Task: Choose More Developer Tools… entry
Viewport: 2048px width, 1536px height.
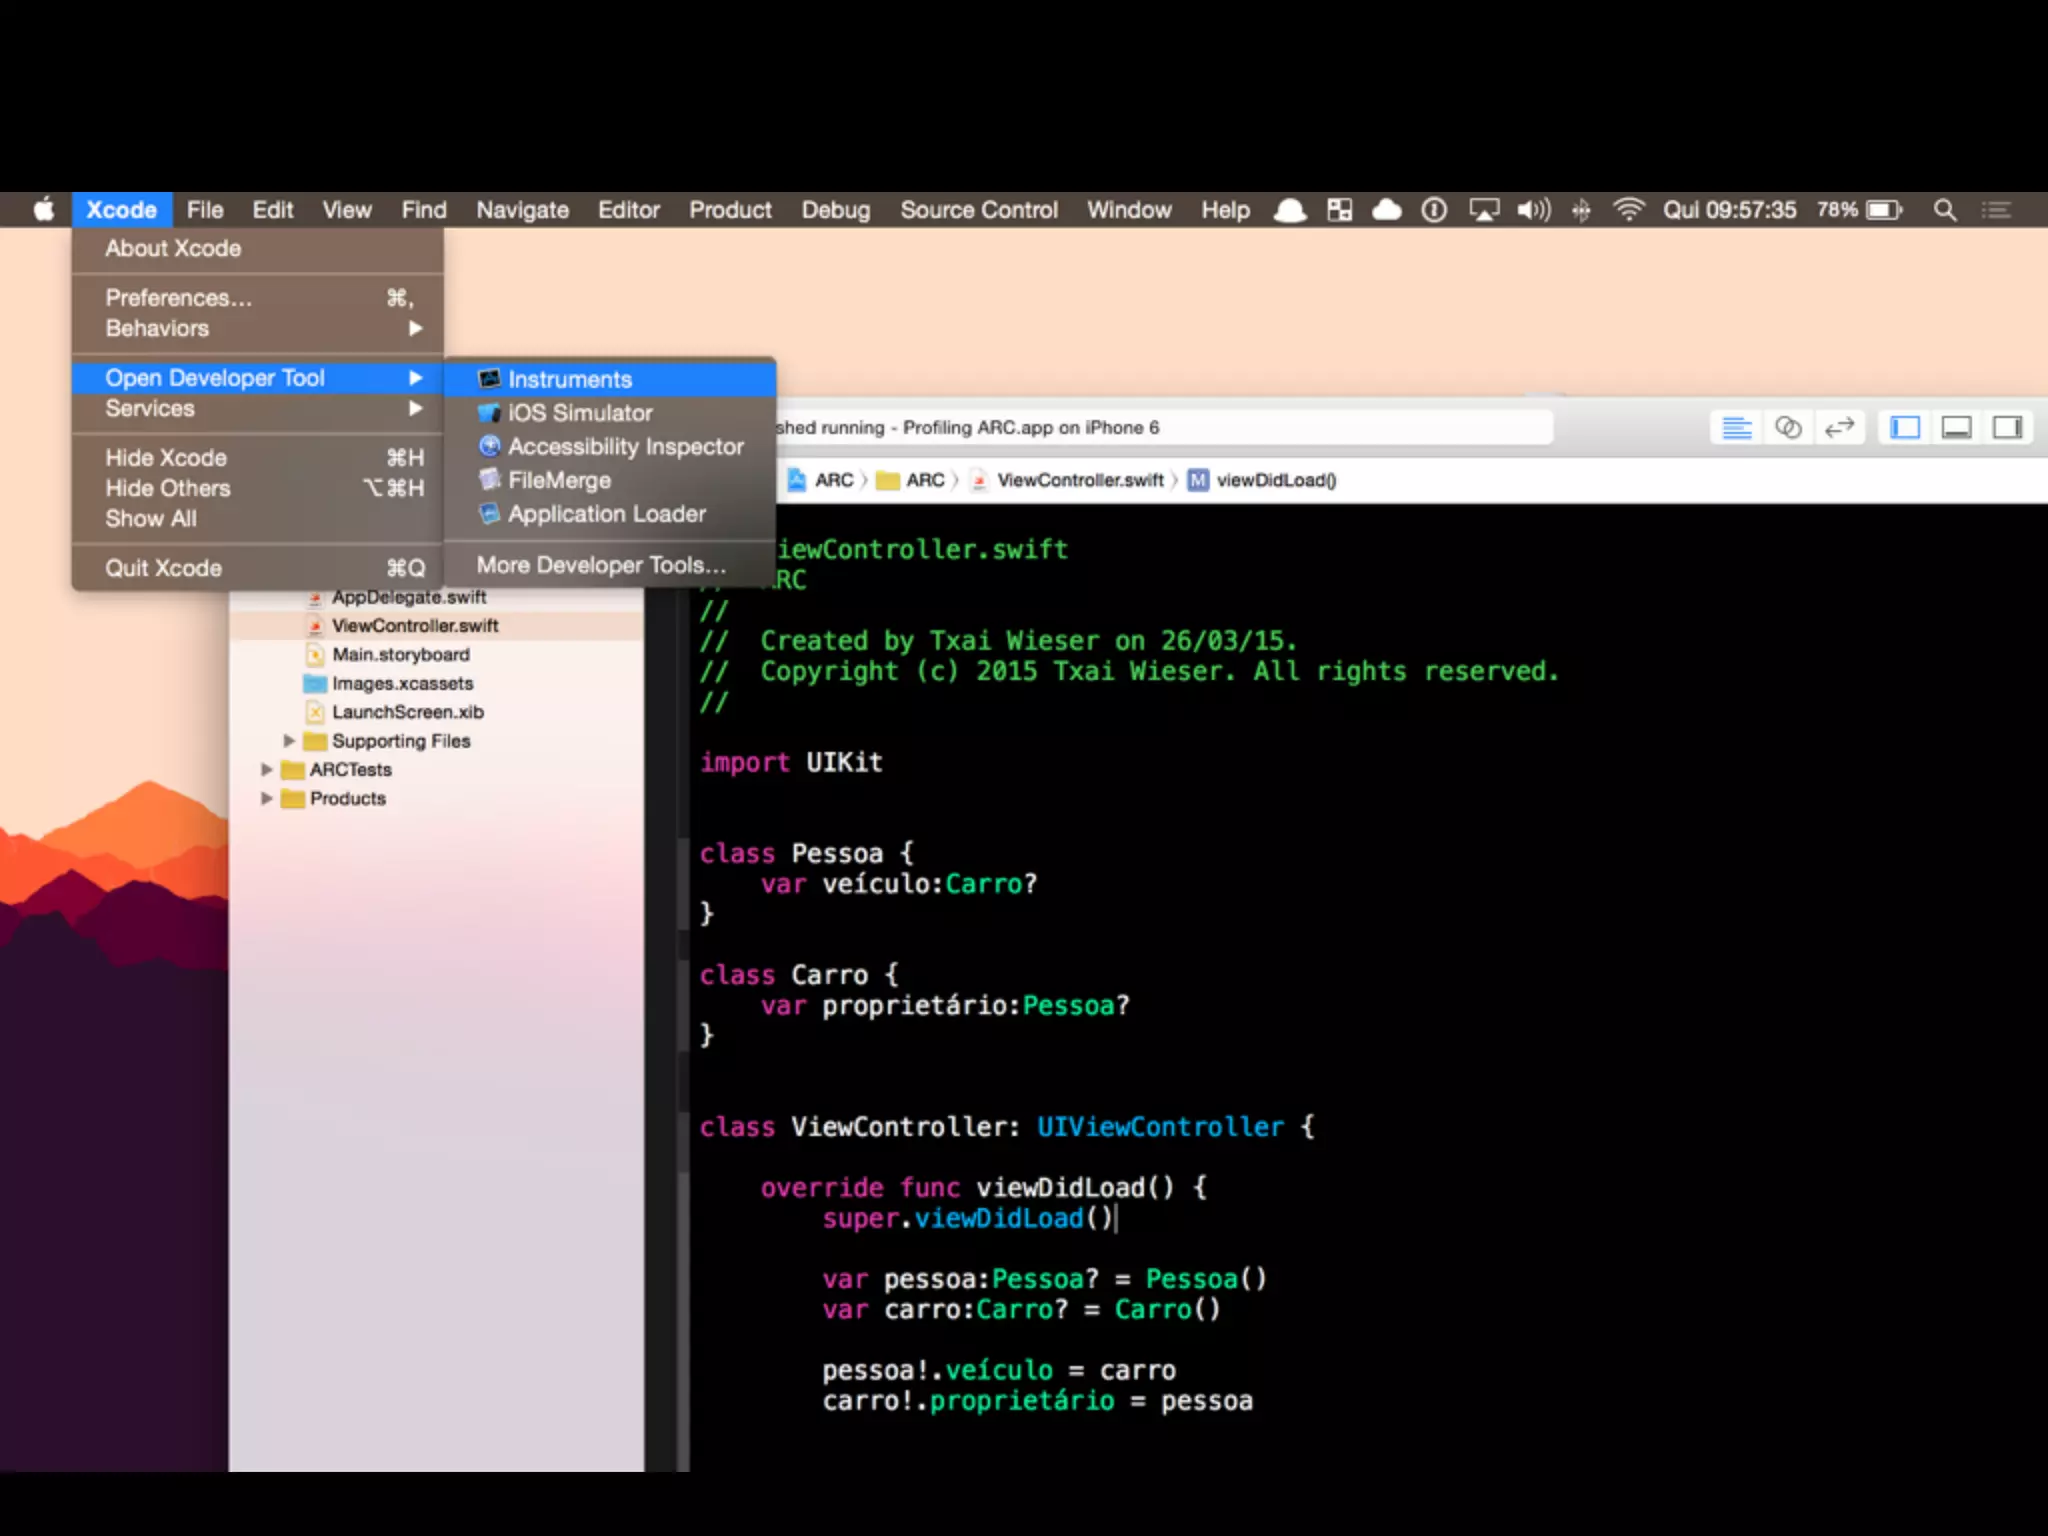Action: [600, 565]
